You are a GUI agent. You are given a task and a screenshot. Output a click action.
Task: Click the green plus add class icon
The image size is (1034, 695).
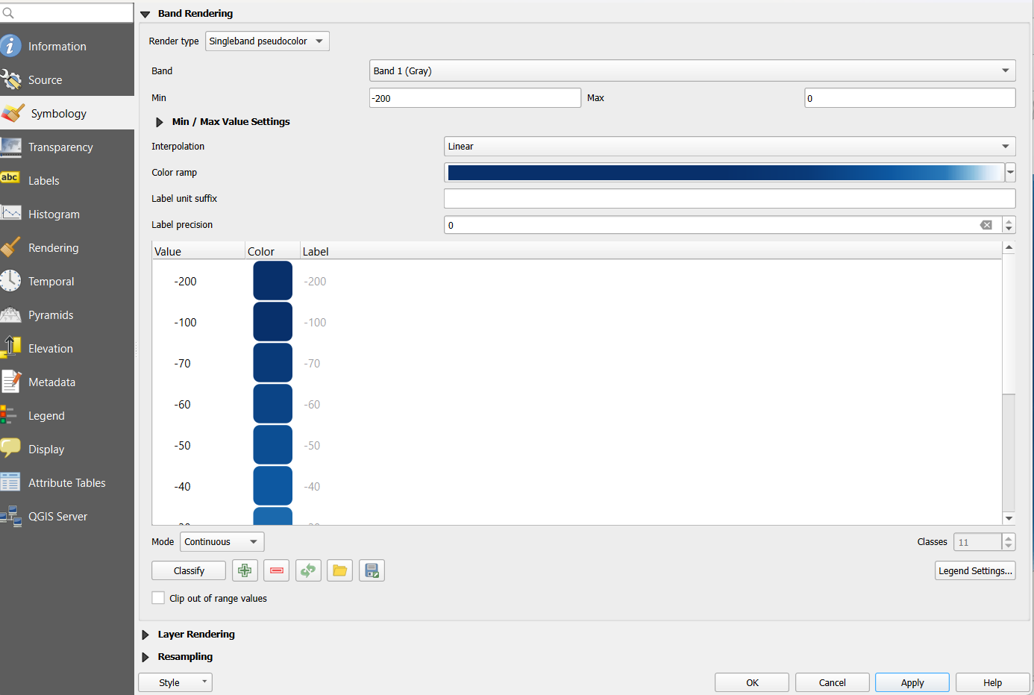[245, 570]
